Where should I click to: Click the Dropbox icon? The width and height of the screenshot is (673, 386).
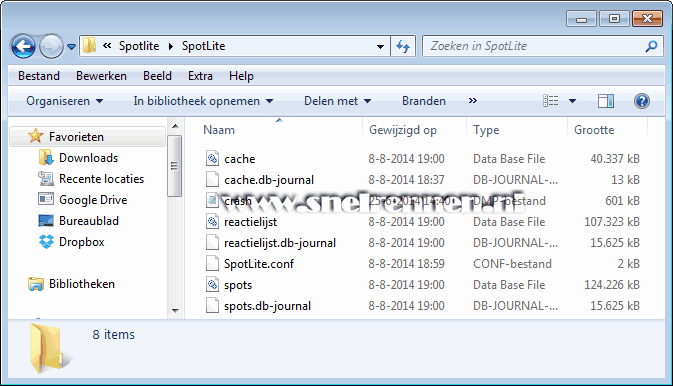pyautogui.click(x=46, y=242)
